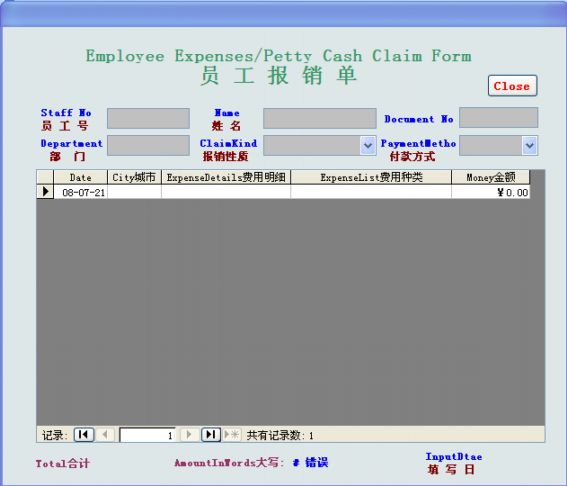Image resolution: width=567 pixels, height=486 pixels.
Task: Click the empty City cell in first row
Action: [134, 192]
